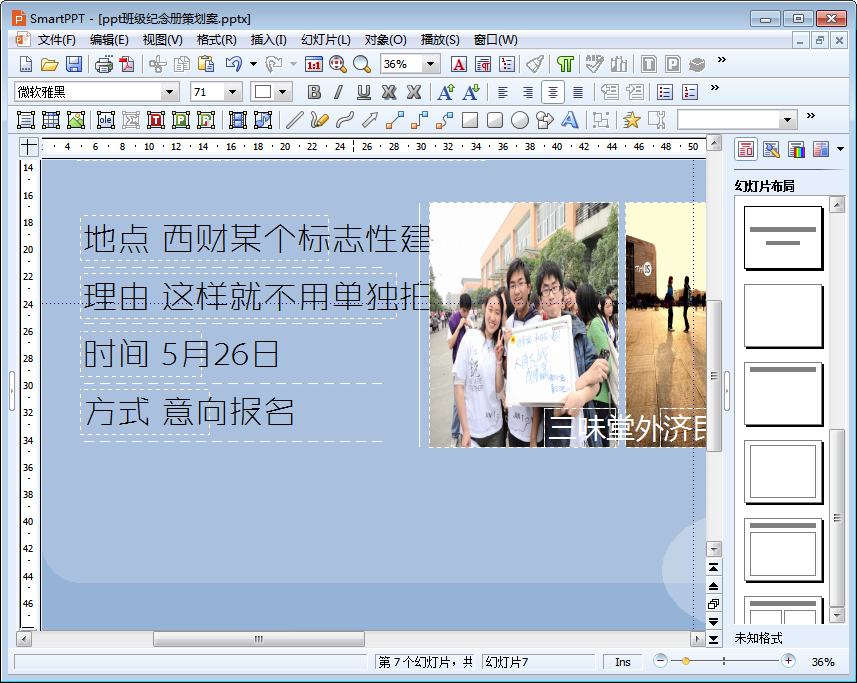The width and height of the screenshot is (857, 683).
Task: Insert TextArt with the blue A icon
Action: pyautogui.click(x=570, y=120)
